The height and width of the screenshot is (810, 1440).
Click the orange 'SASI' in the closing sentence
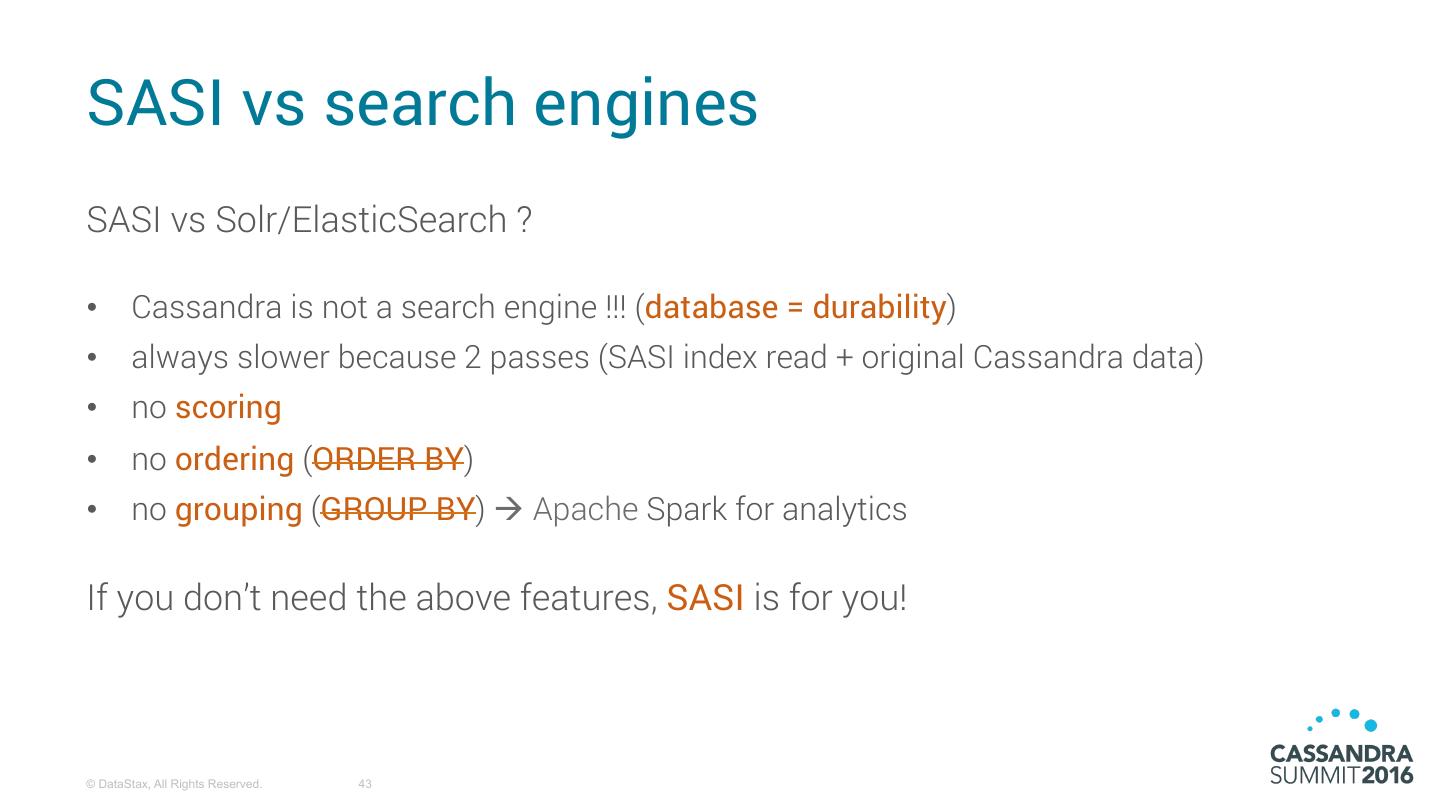(705, 598)
